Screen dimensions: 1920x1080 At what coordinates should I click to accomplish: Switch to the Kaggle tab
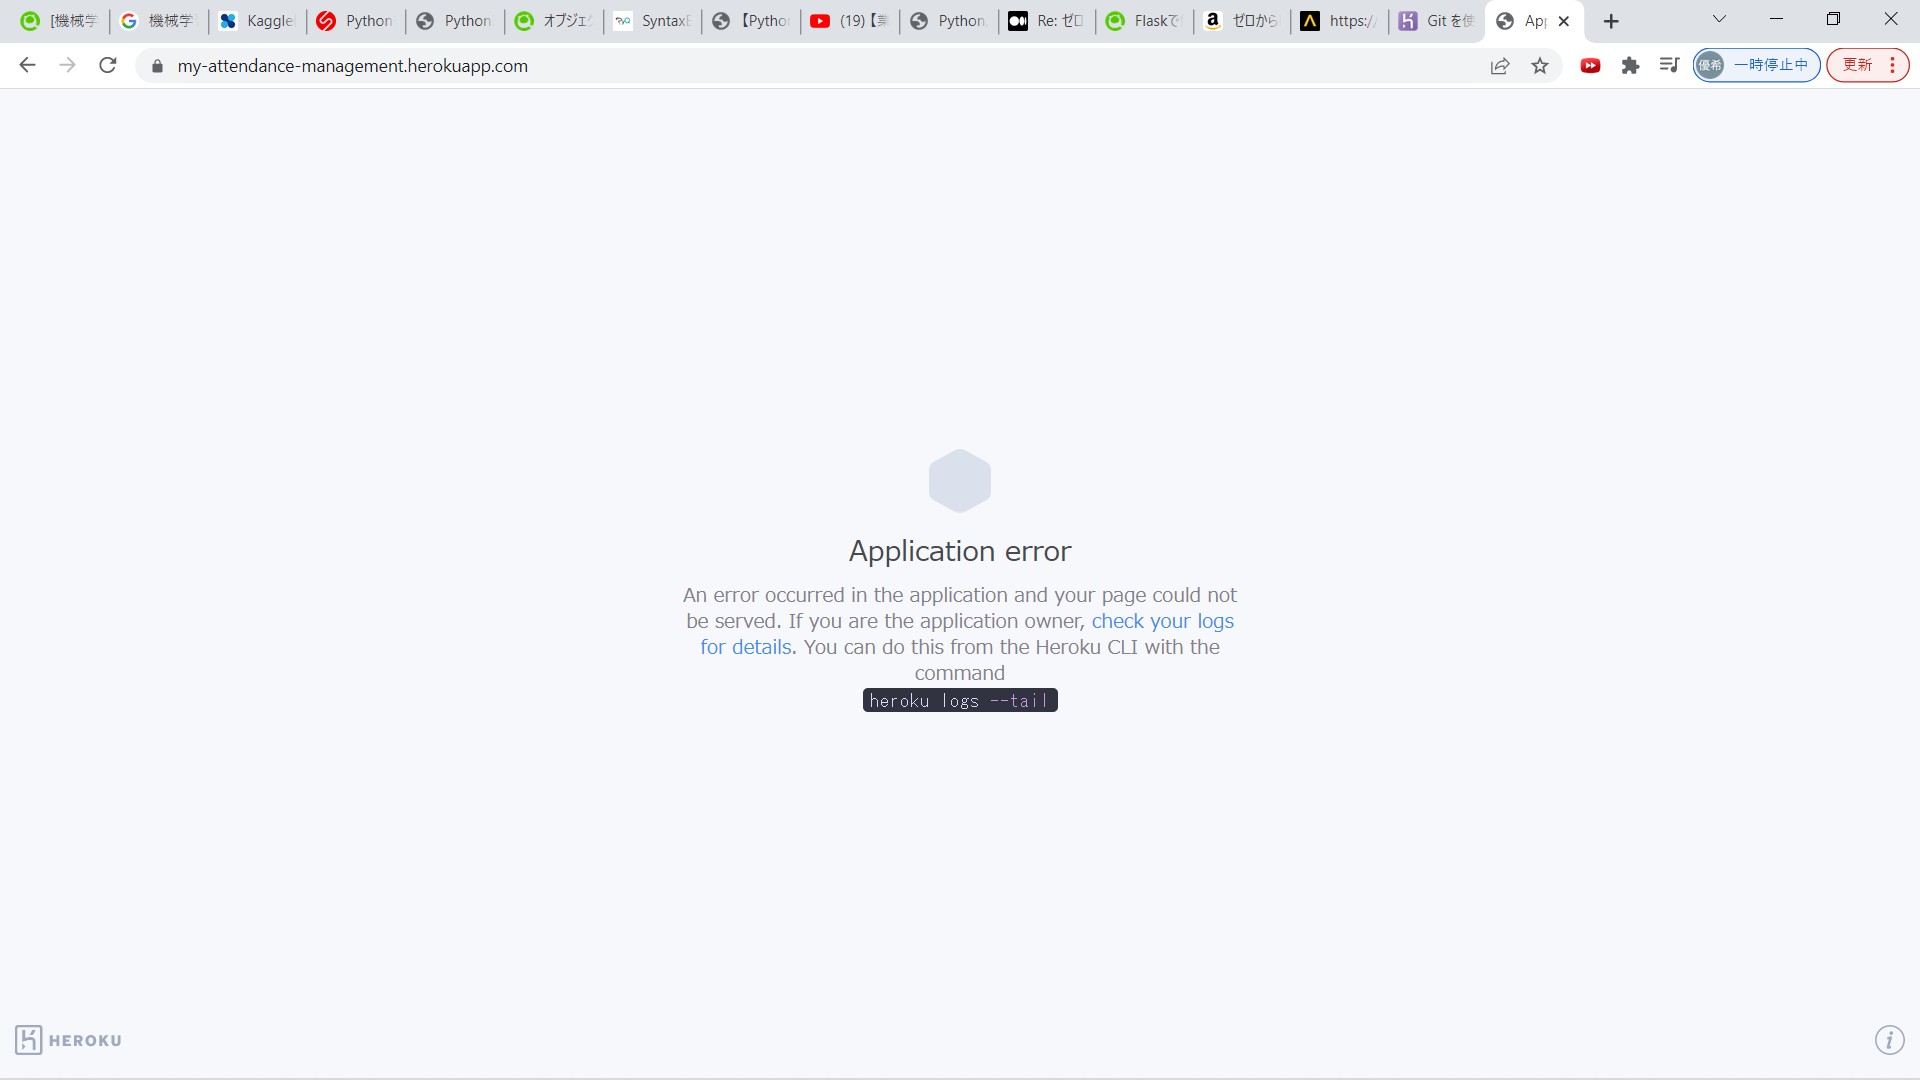255,20
